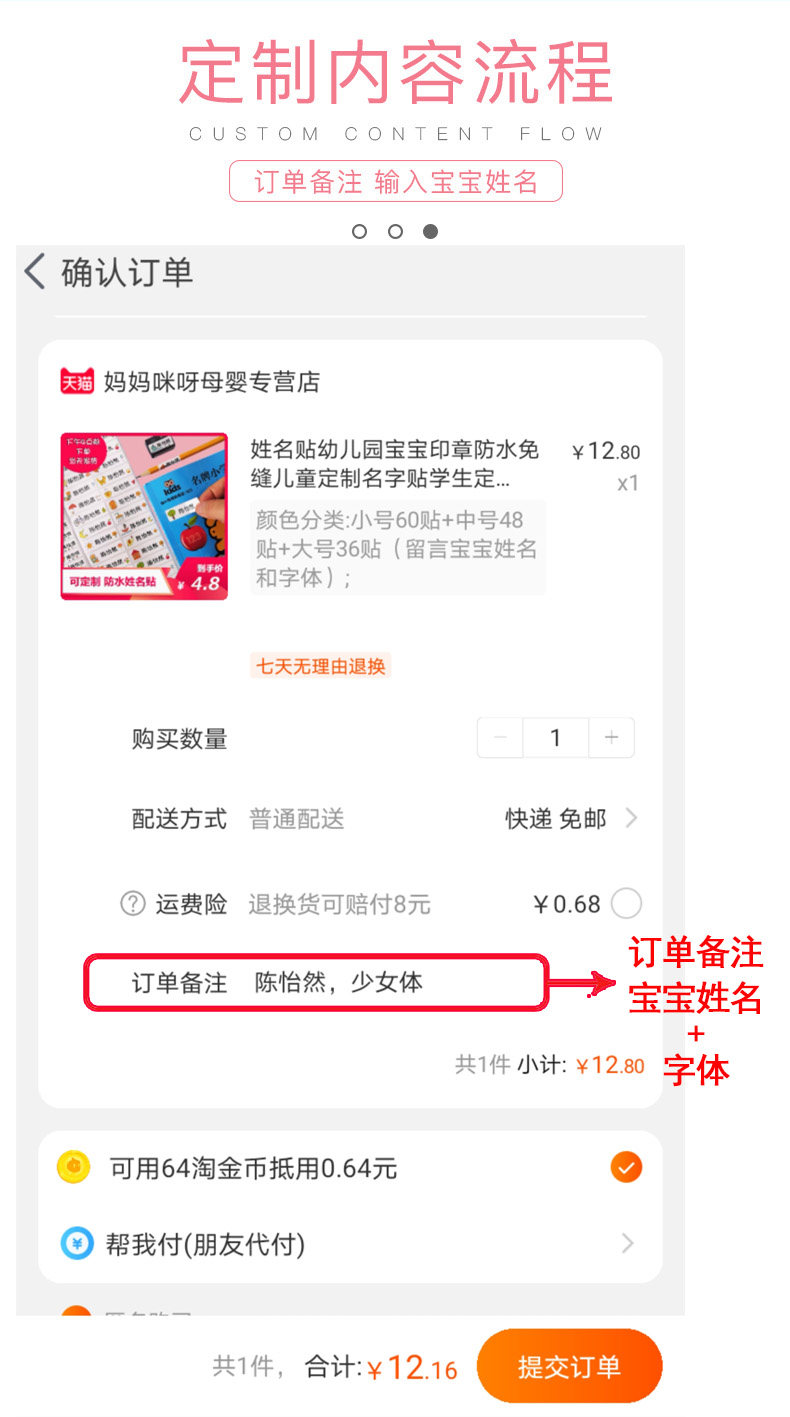Tap the 七天无理由退换 return policy tag
790x1417 pixels.
point(320,666)
